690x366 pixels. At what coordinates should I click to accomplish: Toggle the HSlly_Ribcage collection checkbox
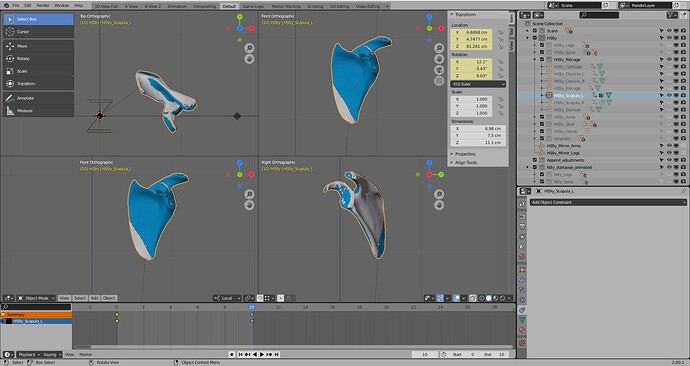pos(542,59)
